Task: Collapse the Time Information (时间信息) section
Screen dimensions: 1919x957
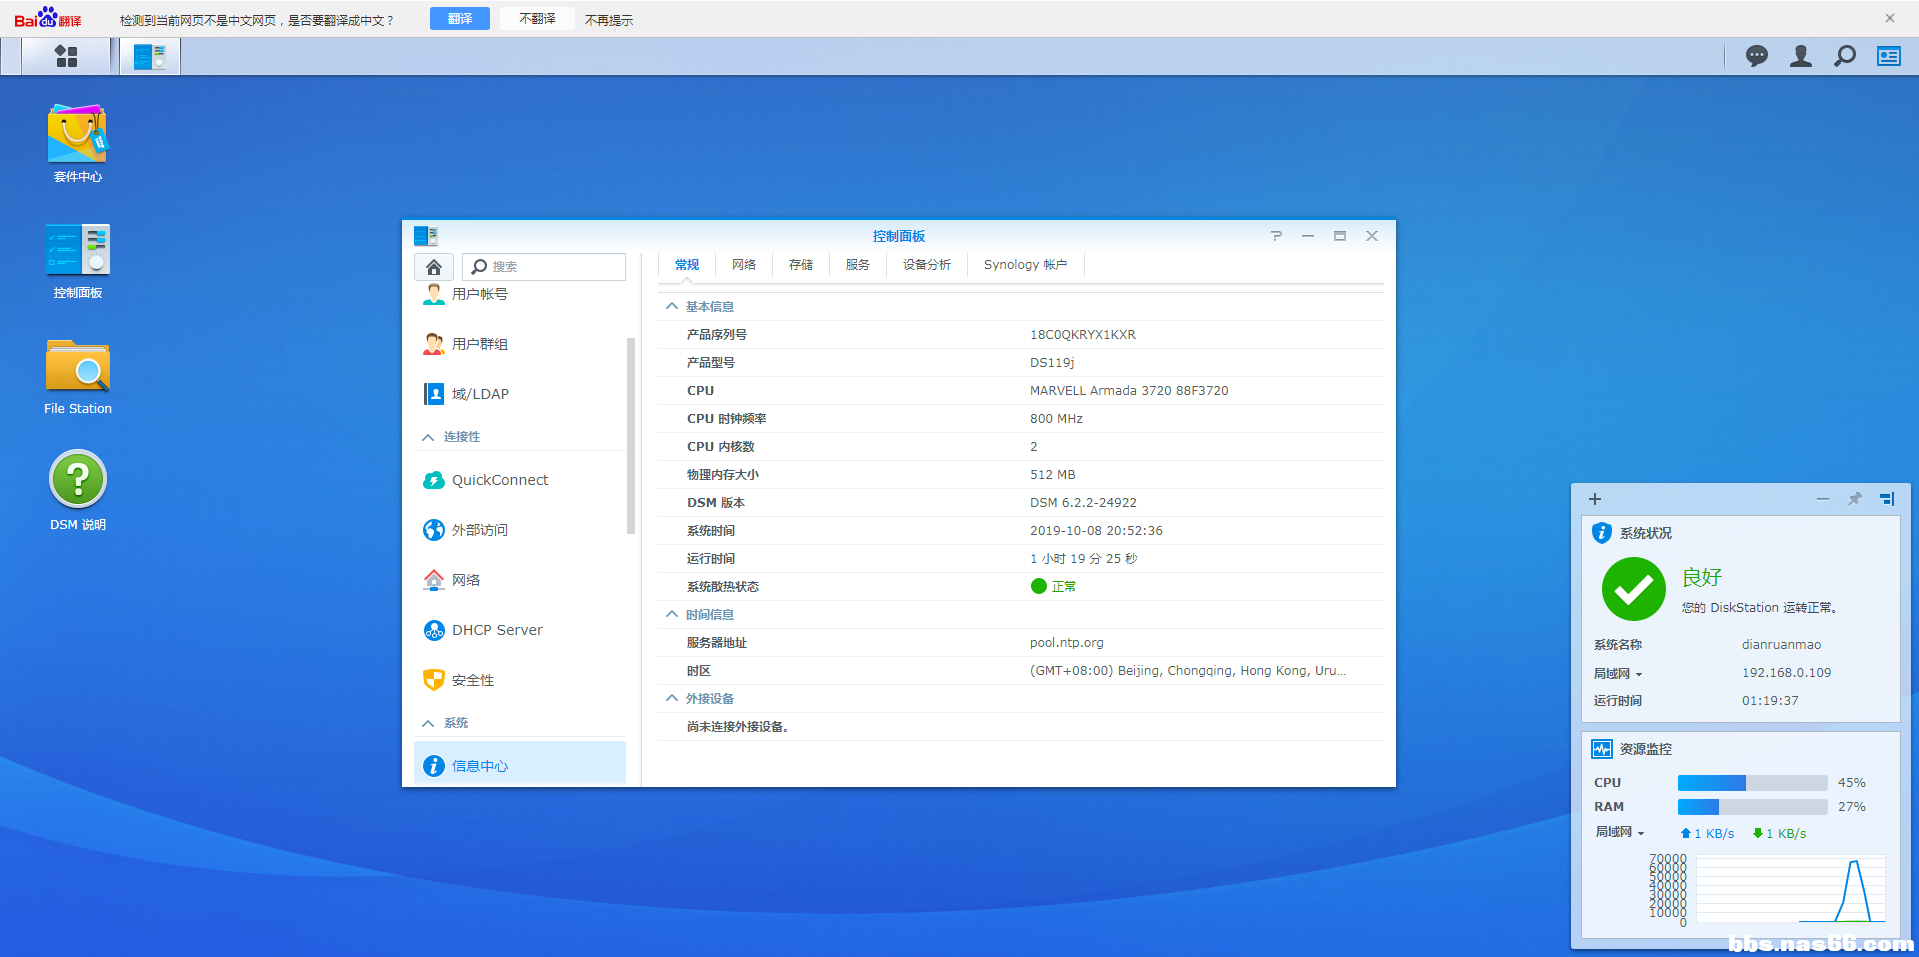Action: pyautogui.click(x=672, y=614)
